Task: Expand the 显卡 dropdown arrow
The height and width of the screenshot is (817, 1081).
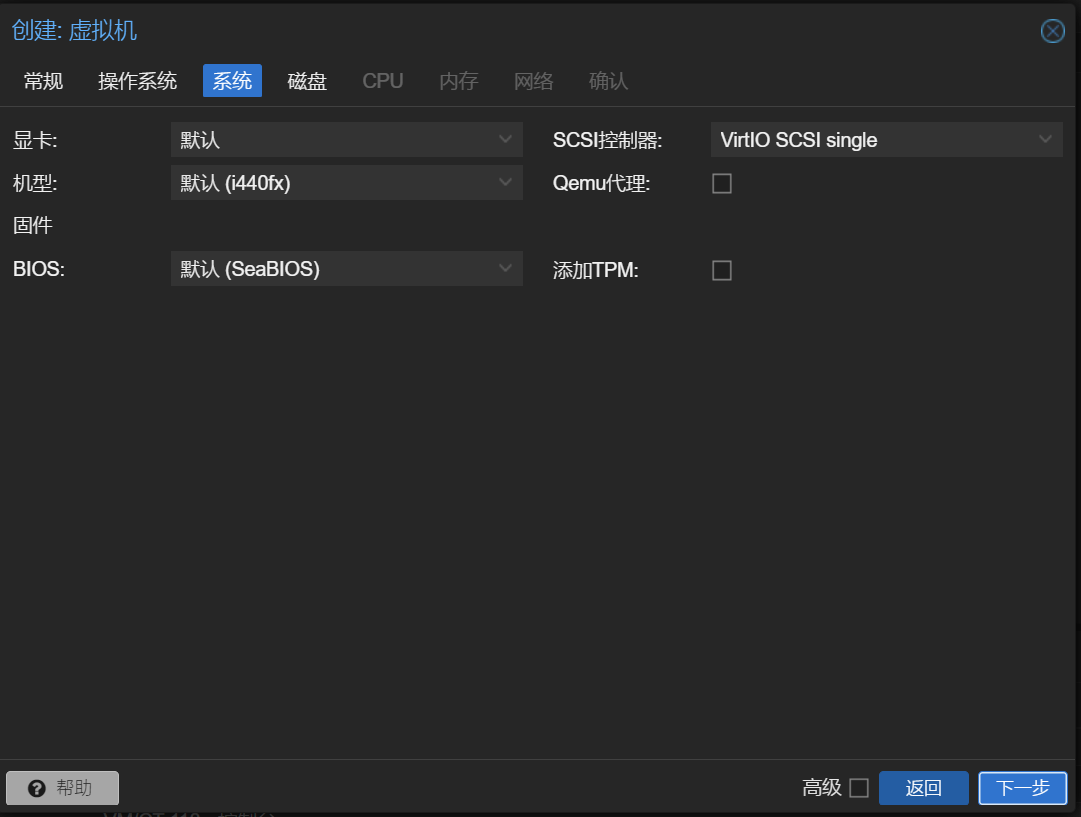Action: (x=505, y=139)
